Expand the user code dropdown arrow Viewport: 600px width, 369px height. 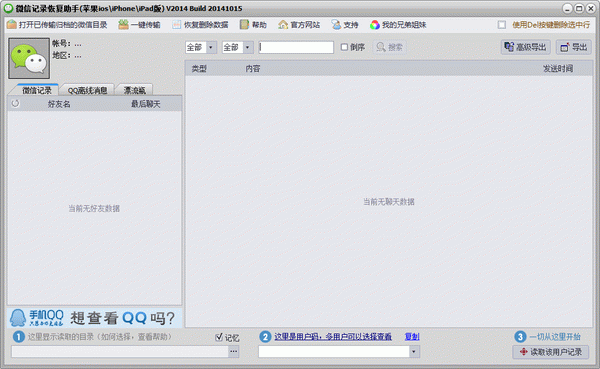[x=414, y=351]
